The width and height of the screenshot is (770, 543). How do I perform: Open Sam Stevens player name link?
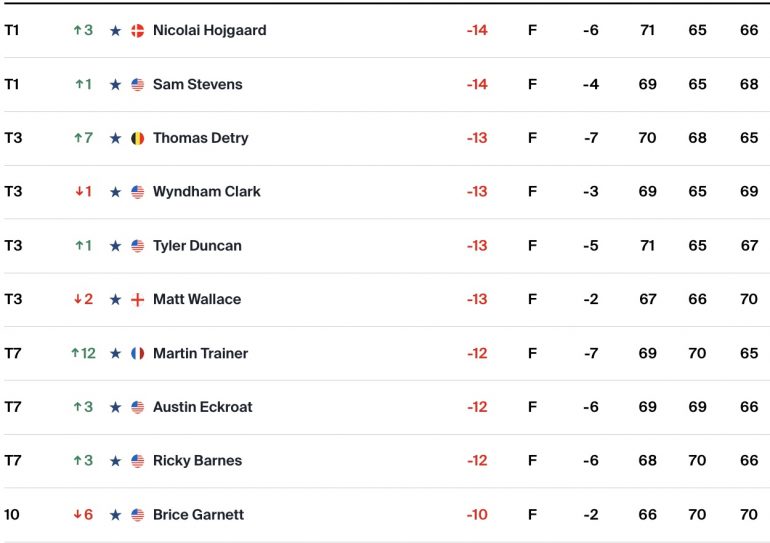(x=197, y=84)
